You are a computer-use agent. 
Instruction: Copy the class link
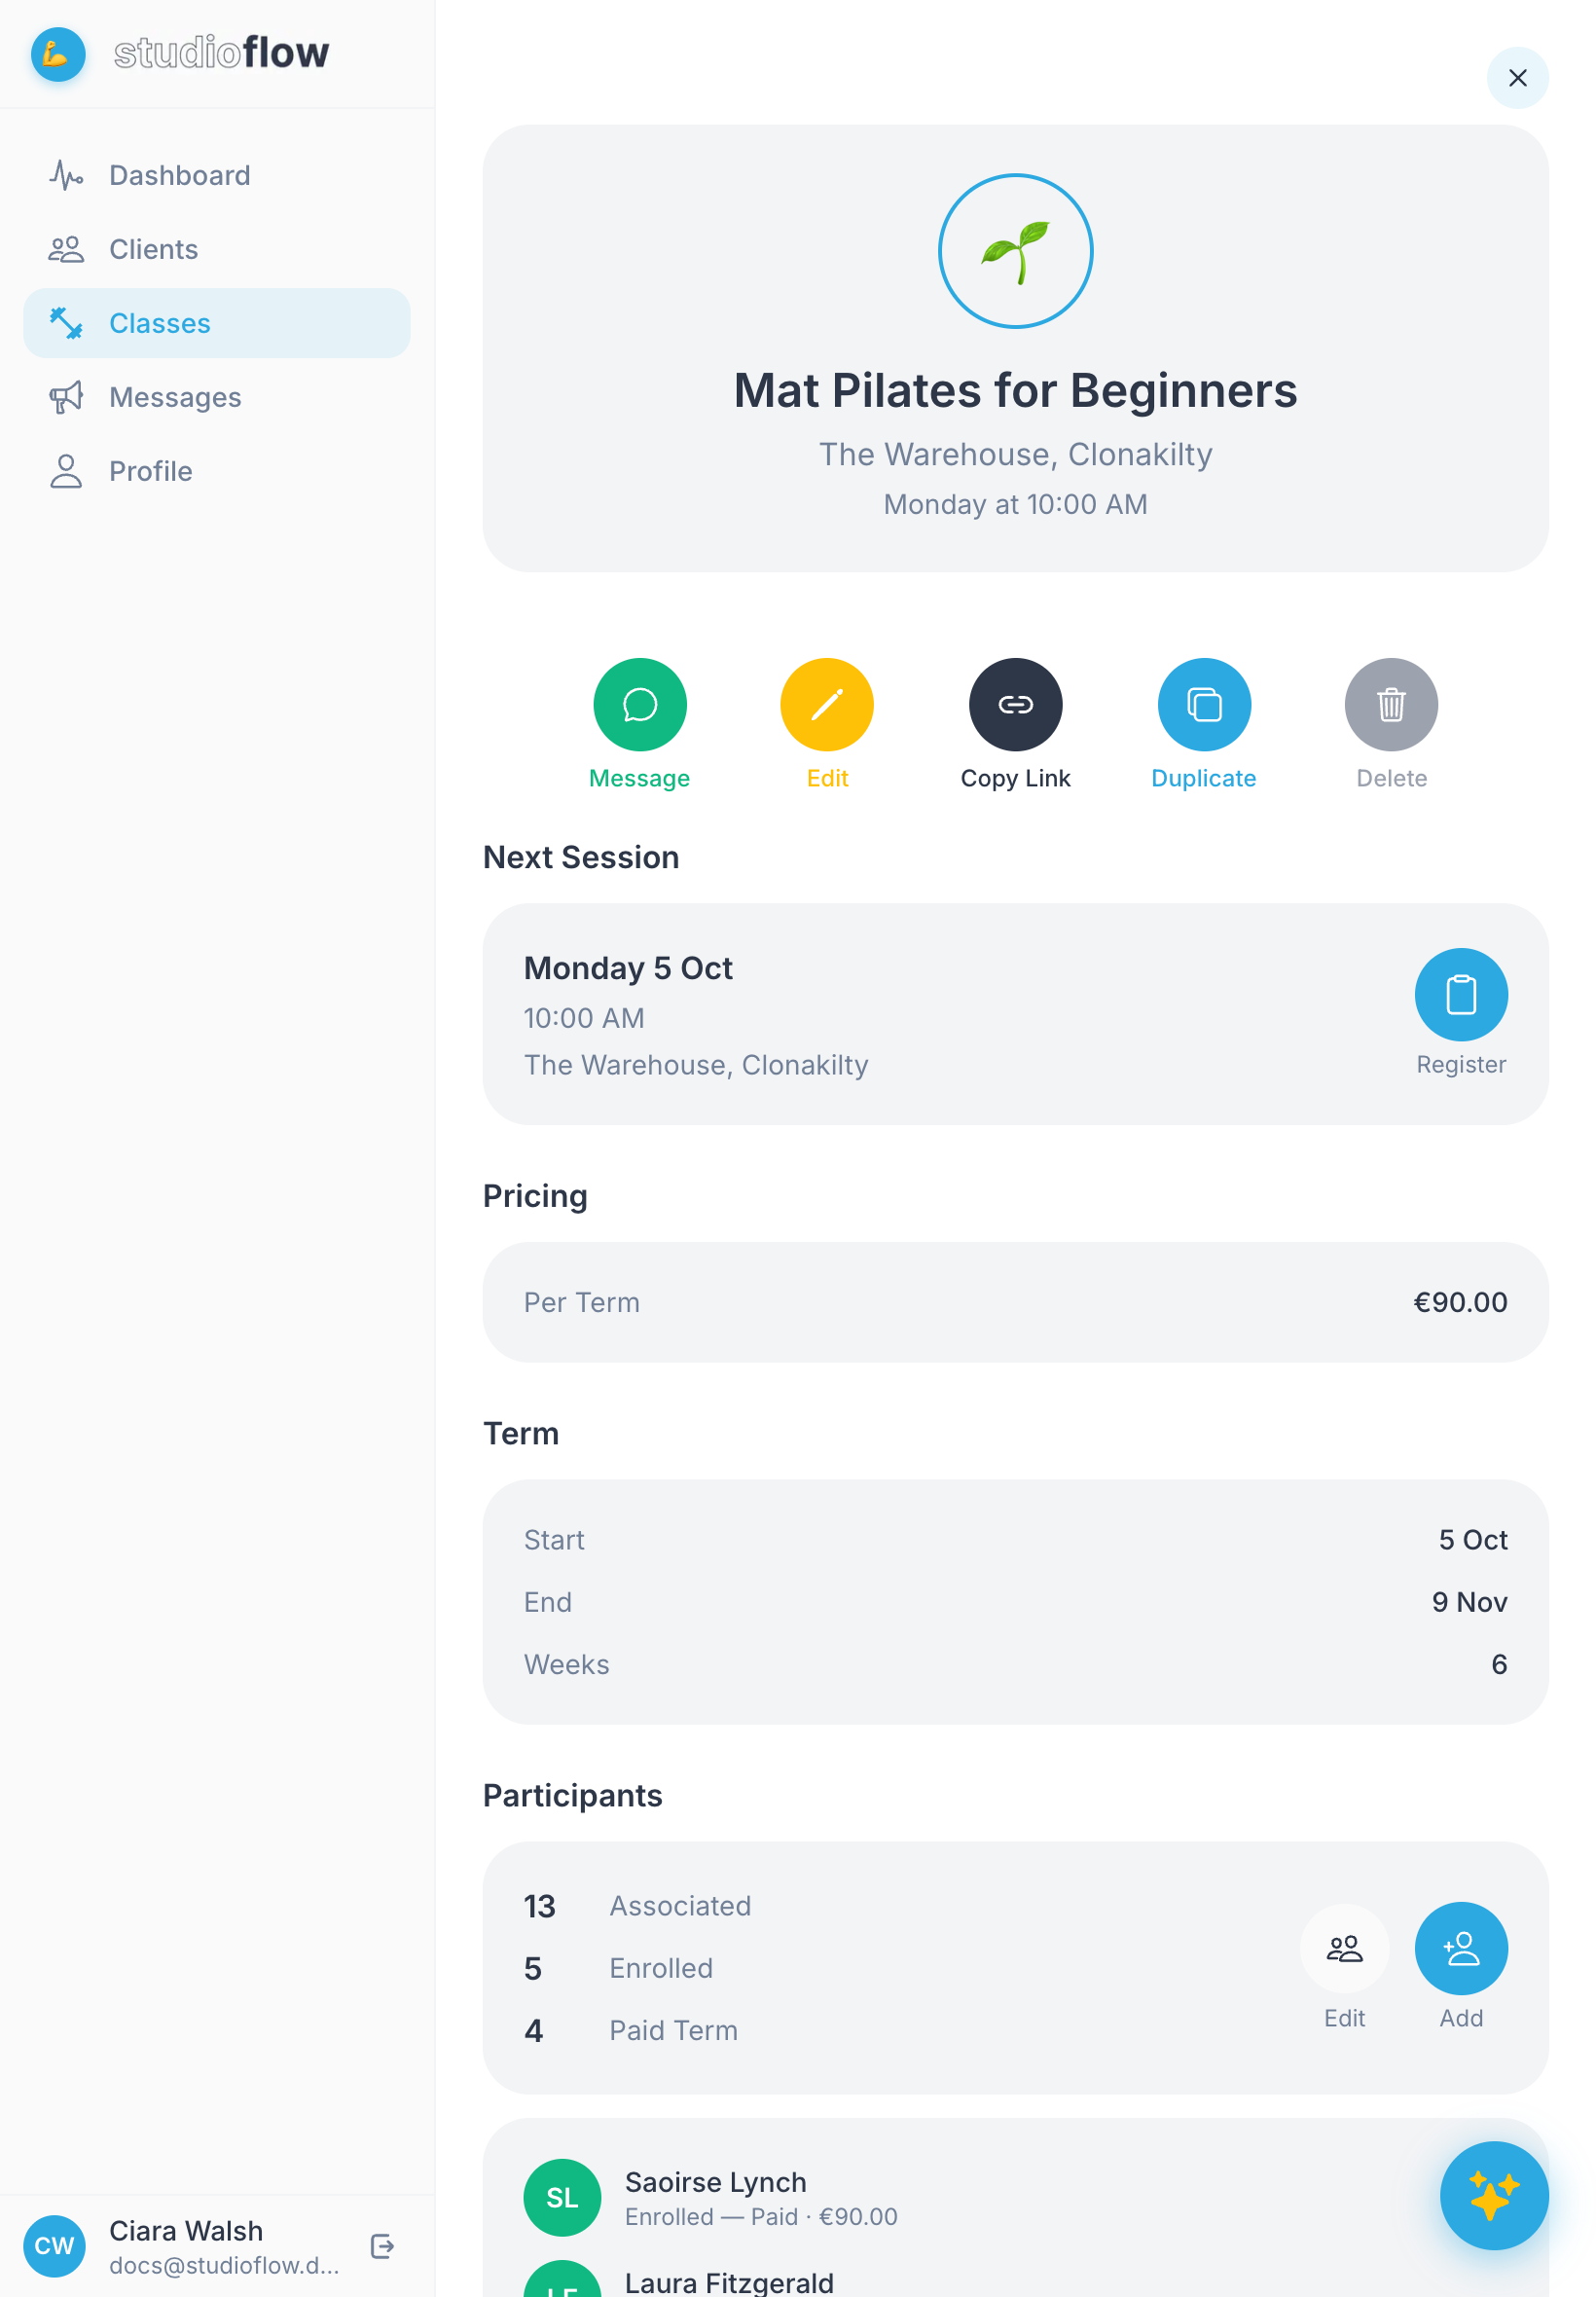tap(1015, 704)
